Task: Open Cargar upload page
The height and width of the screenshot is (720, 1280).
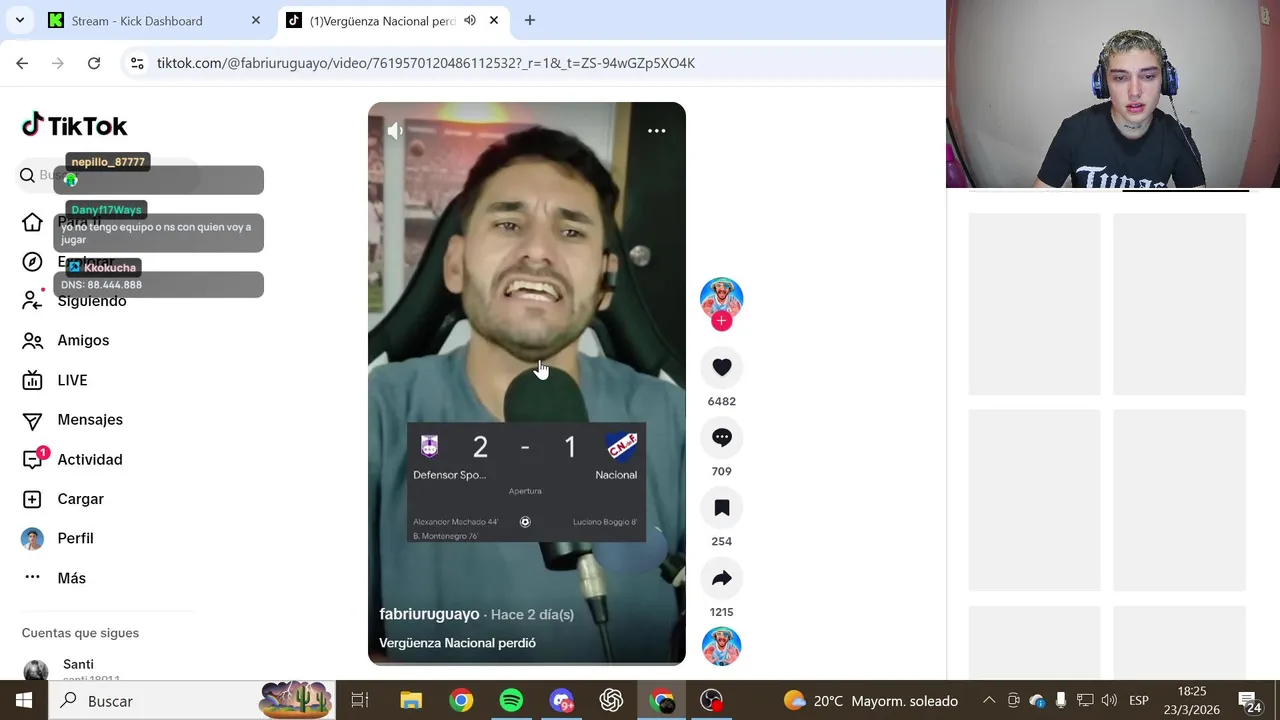Action: pos(63,499)
